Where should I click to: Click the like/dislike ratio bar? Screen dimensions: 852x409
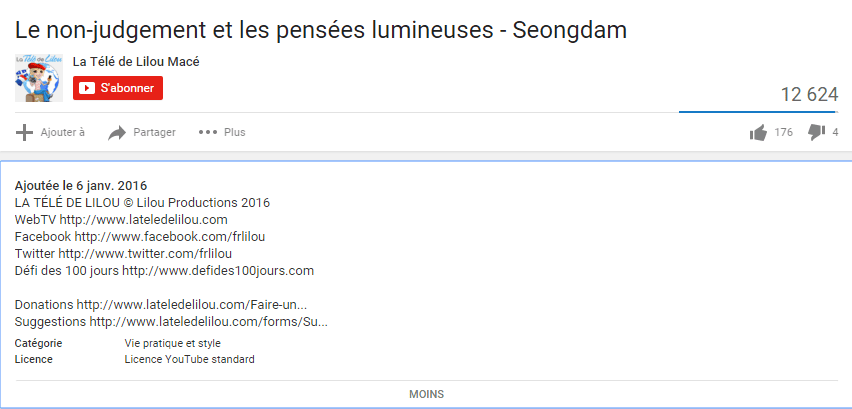[757, 112]
